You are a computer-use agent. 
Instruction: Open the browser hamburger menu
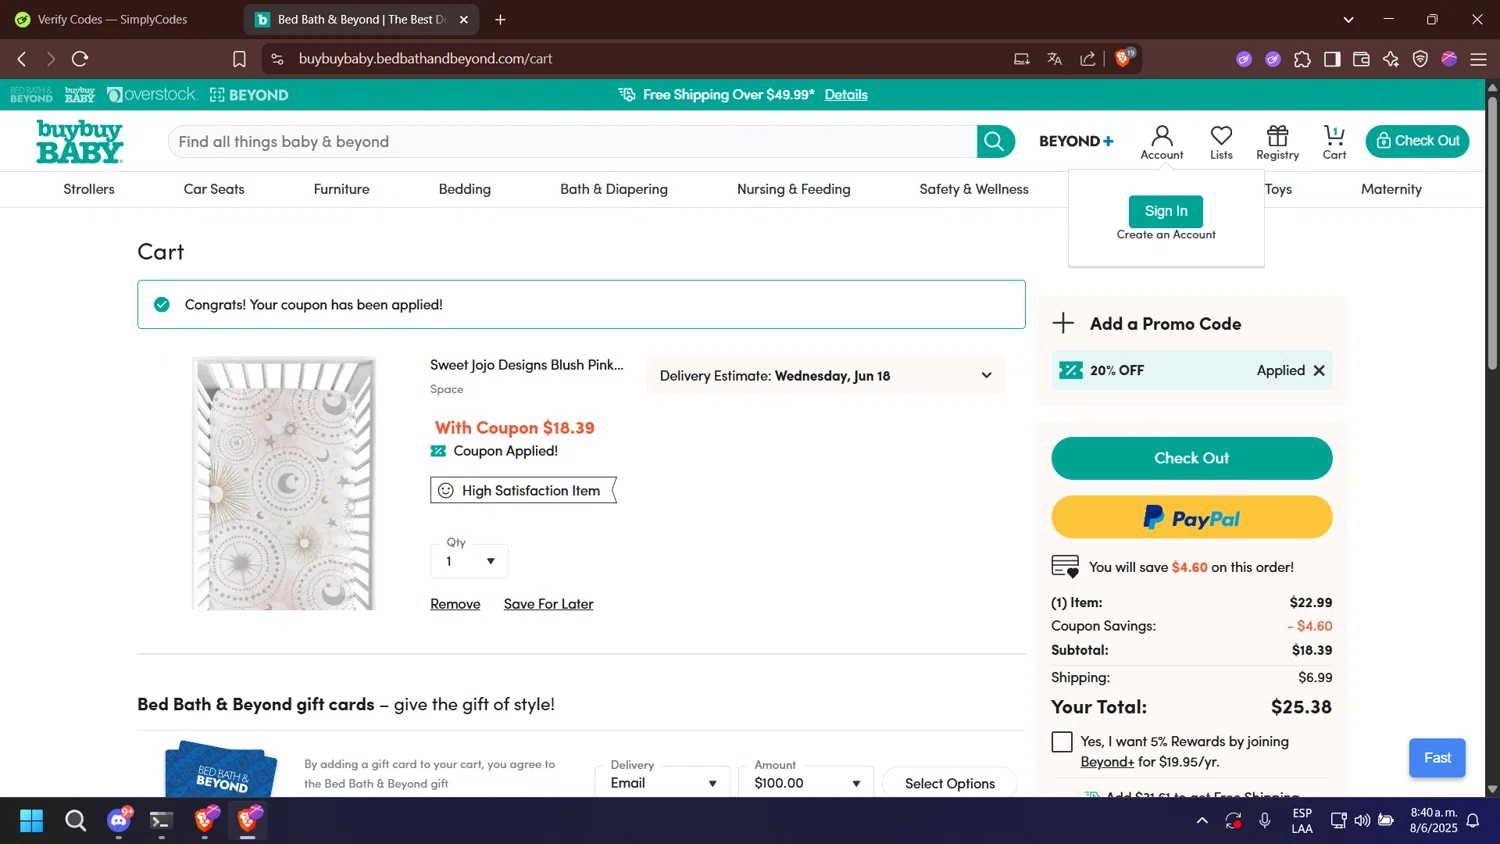pyautogui.click(x=1478, y=59)
